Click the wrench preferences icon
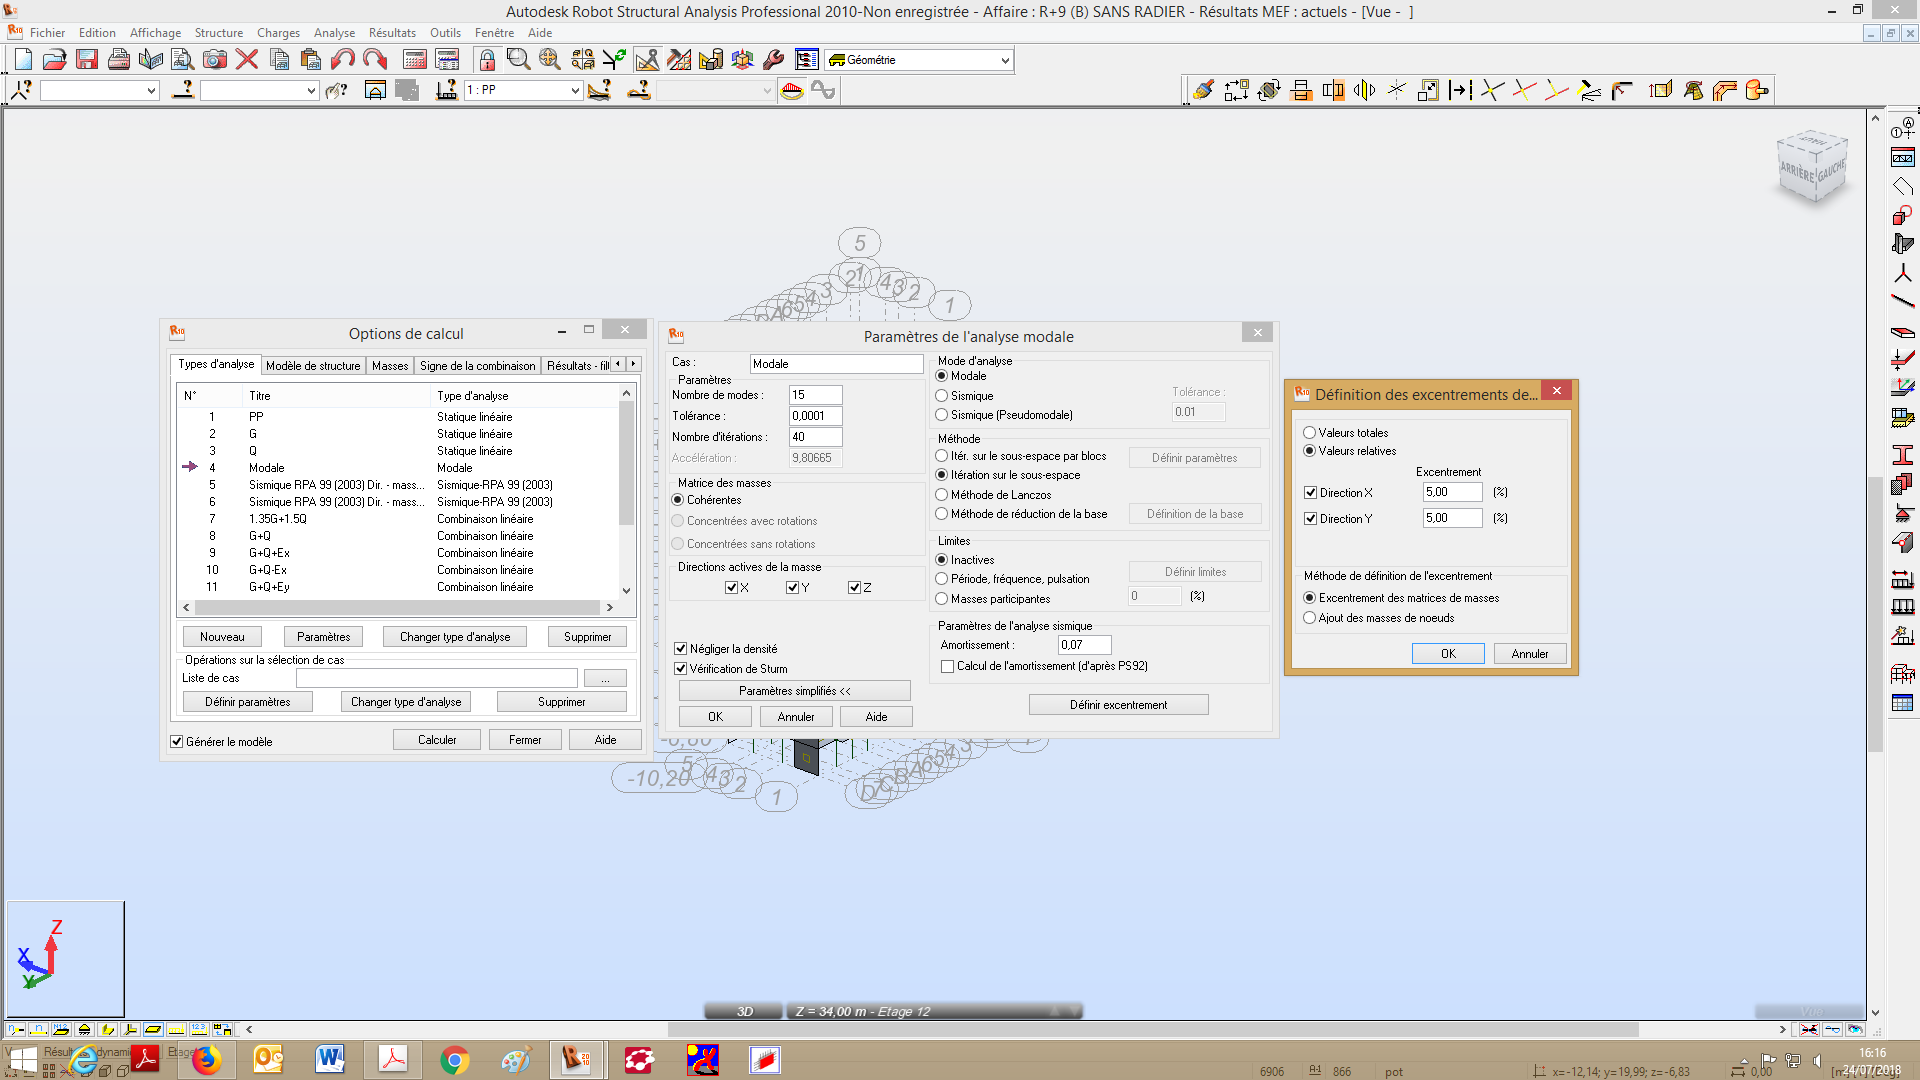1920x1080 pixels. (x=774, y=60)
